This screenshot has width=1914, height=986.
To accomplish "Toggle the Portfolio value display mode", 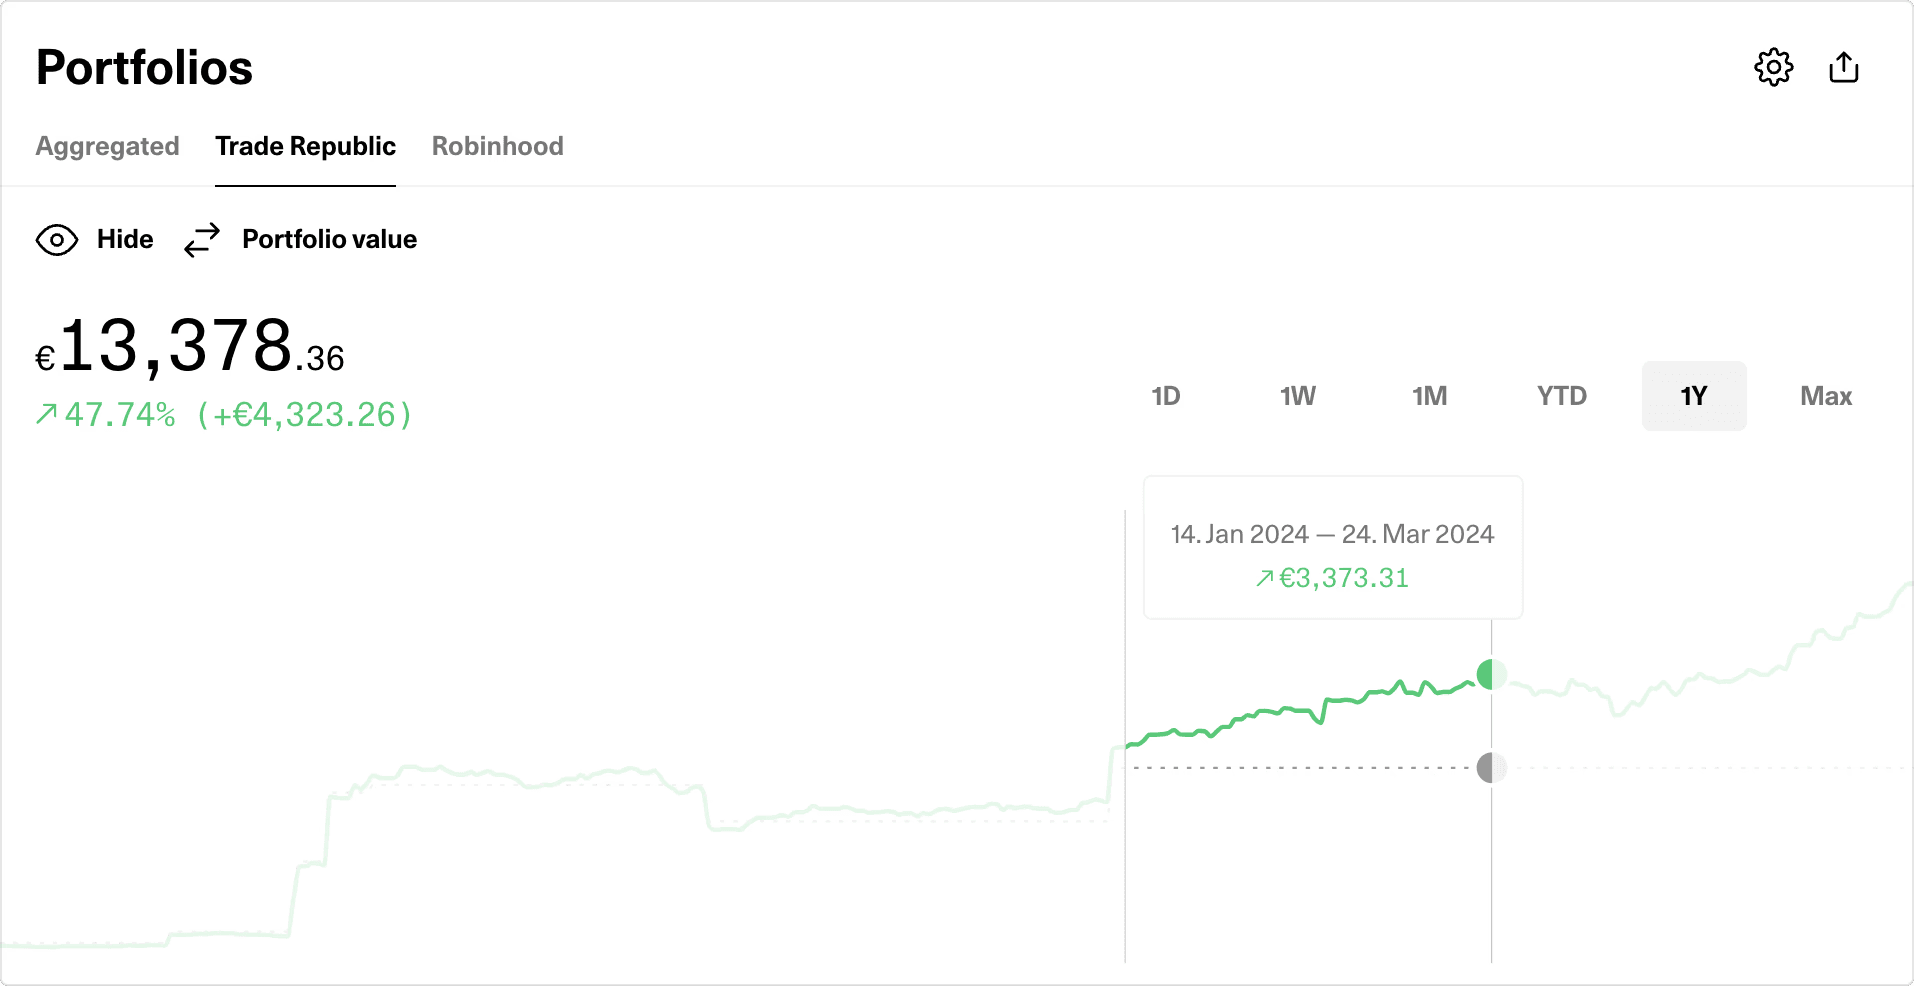I will pos(329,240).
